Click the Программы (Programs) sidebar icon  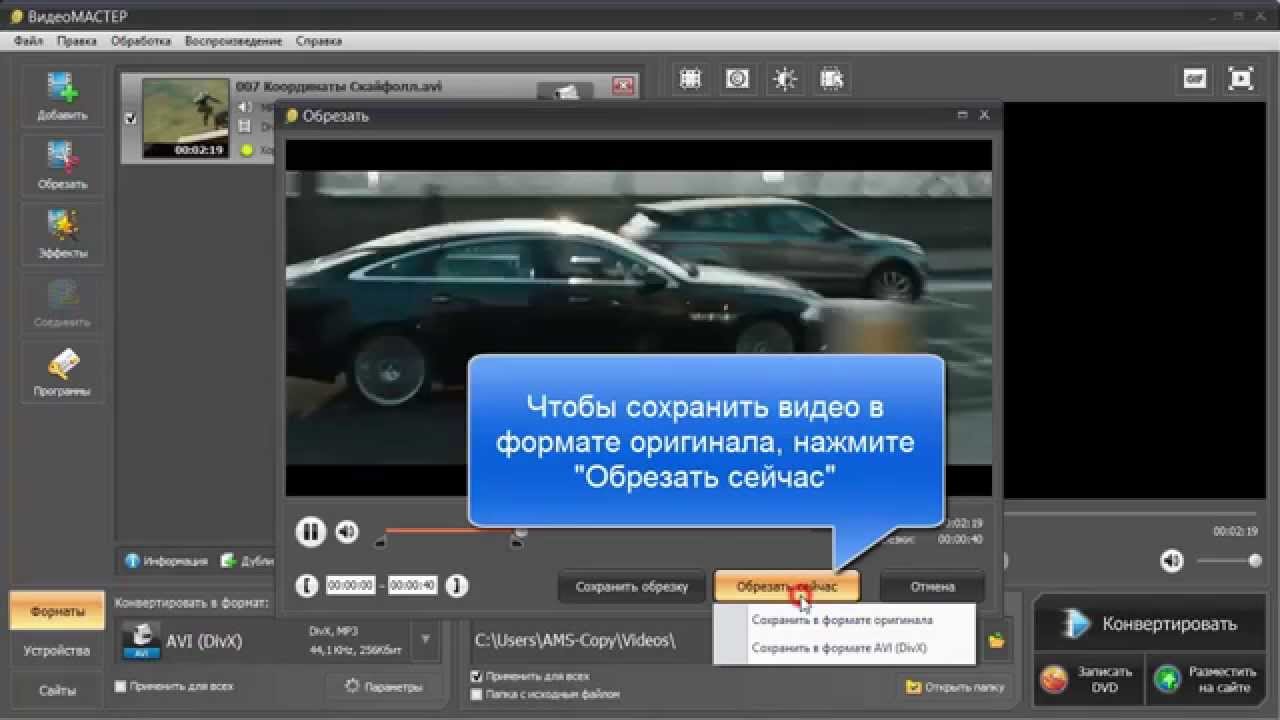[x=63, y=372]
